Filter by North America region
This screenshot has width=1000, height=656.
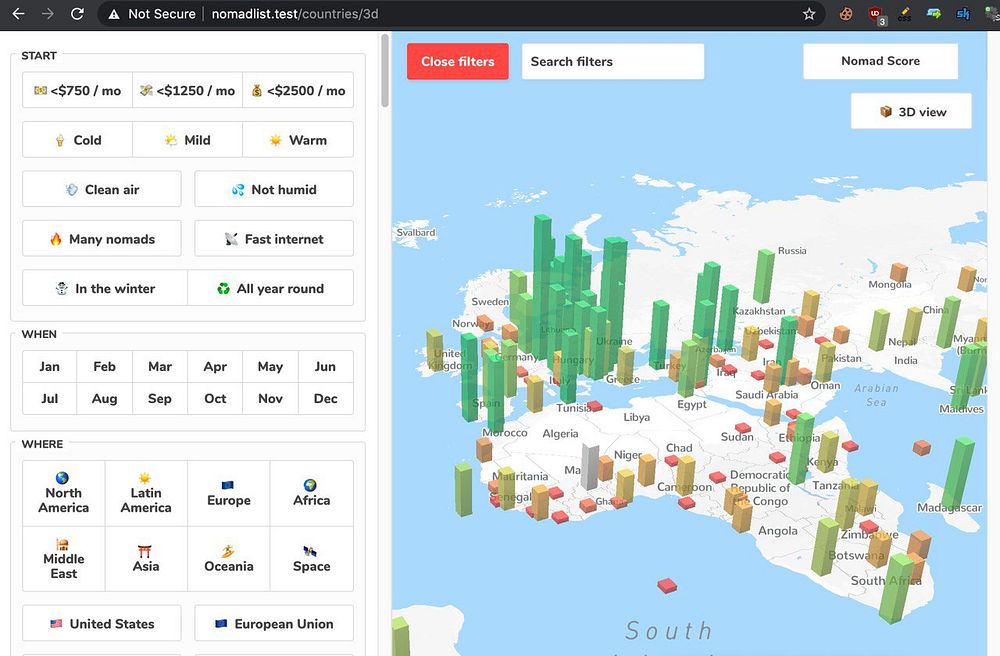coord(63,493)
